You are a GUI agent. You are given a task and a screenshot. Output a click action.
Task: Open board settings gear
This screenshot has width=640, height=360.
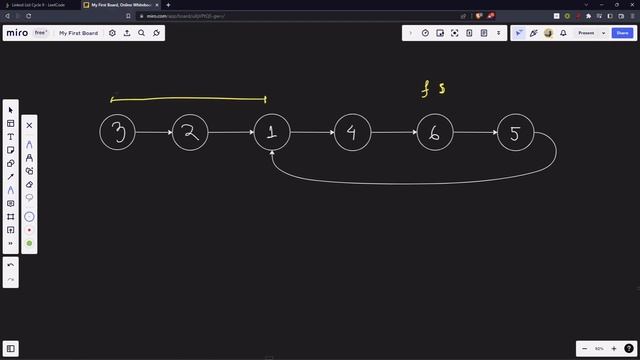tap(112, 33)
